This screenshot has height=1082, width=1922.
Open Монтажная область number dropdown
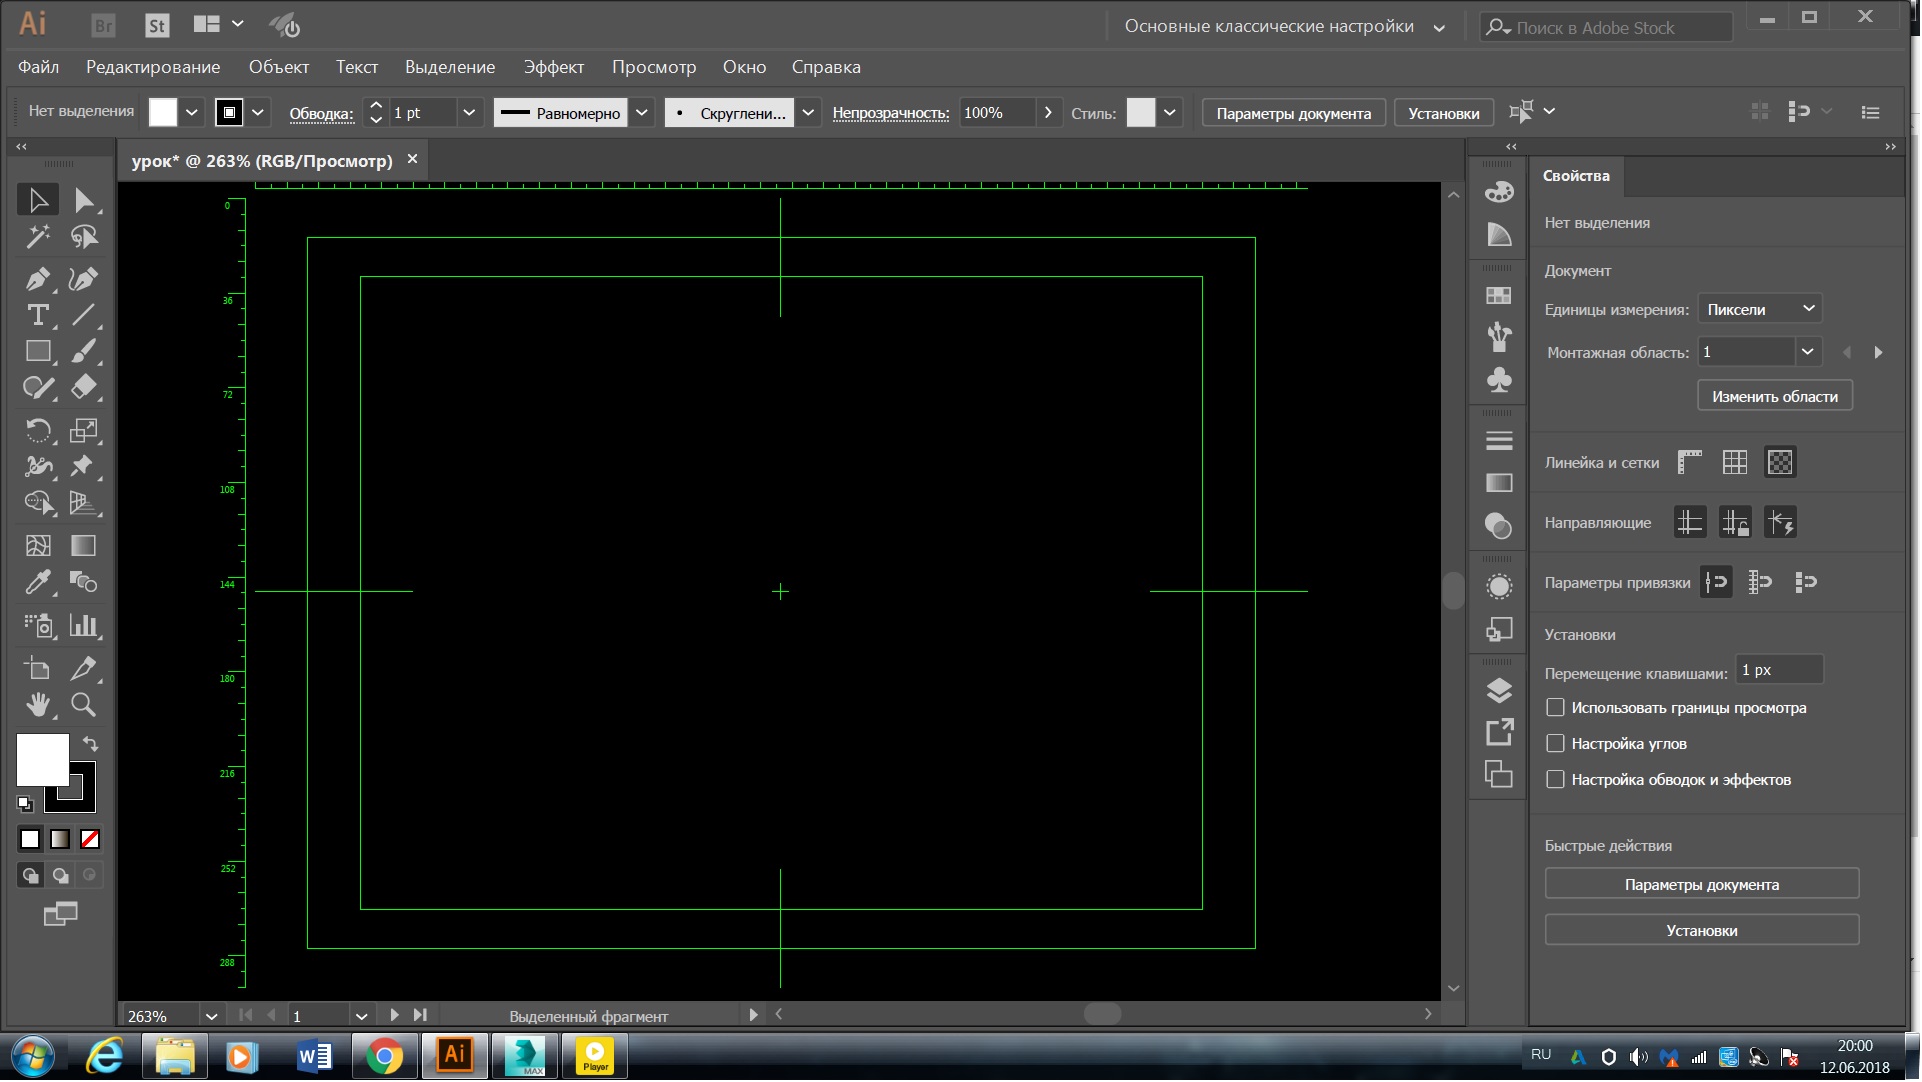(x=1807, y=352)
